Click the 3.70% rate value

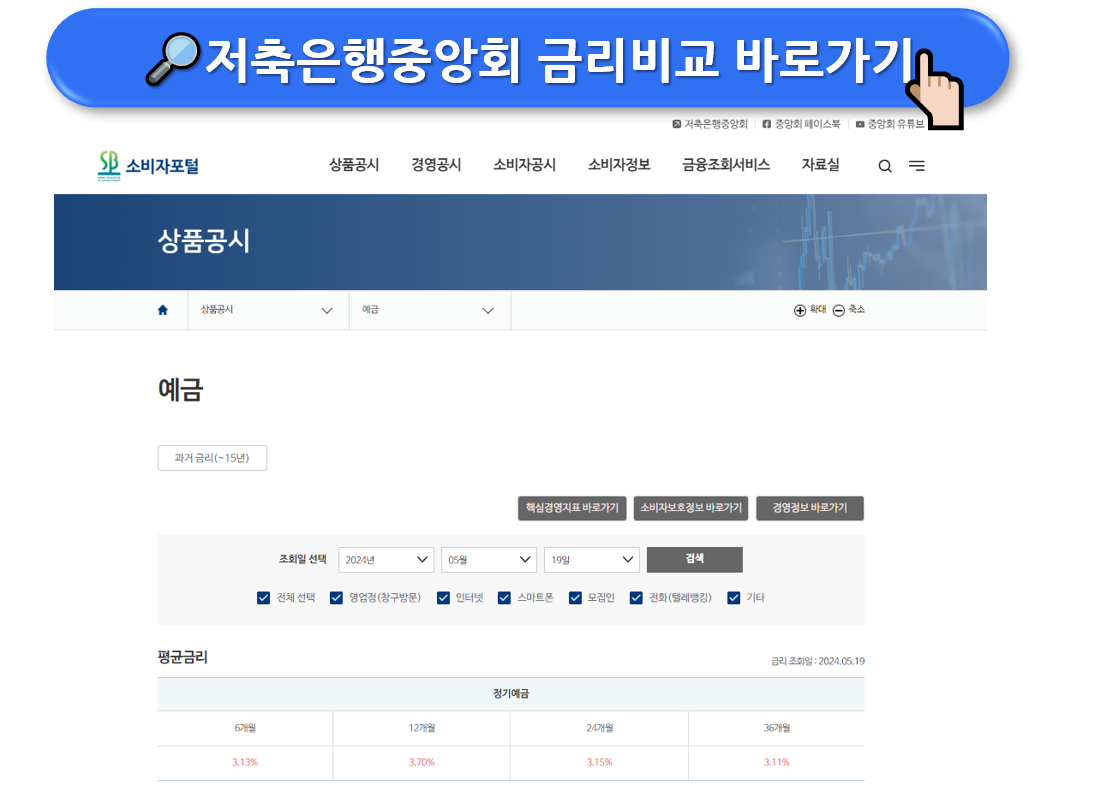[422, 763]
